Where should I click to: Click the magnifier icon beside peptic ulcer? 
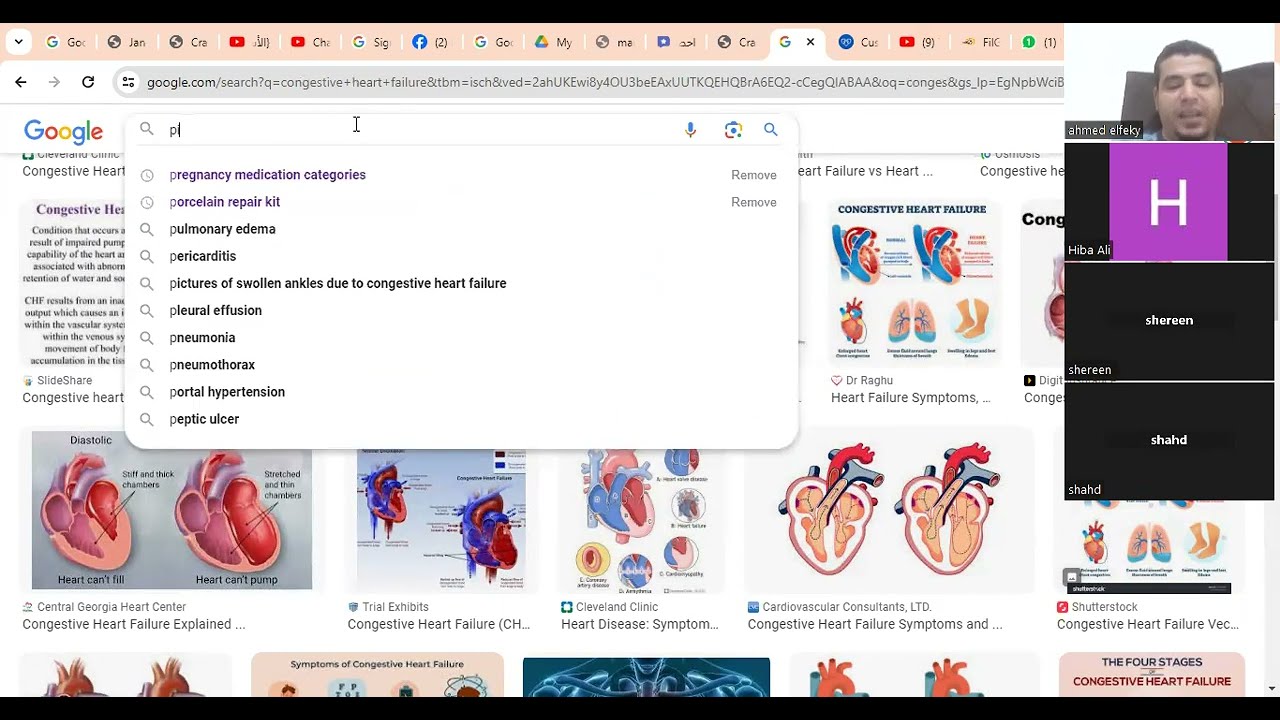click(147, 419)
